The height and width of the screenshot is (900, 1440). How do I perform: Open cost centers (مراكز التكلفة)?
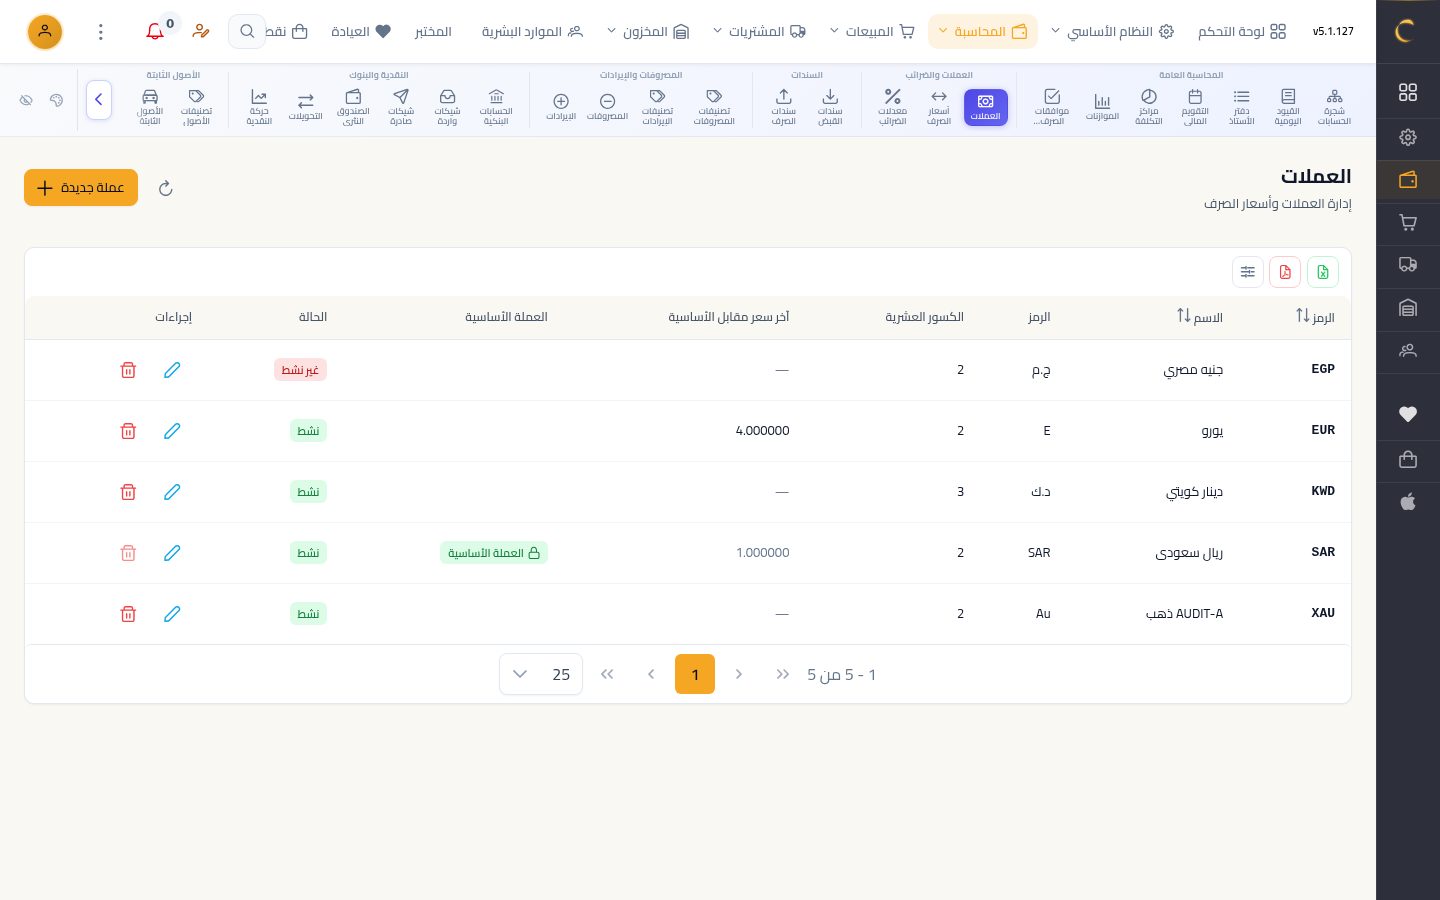point(1148,107)
